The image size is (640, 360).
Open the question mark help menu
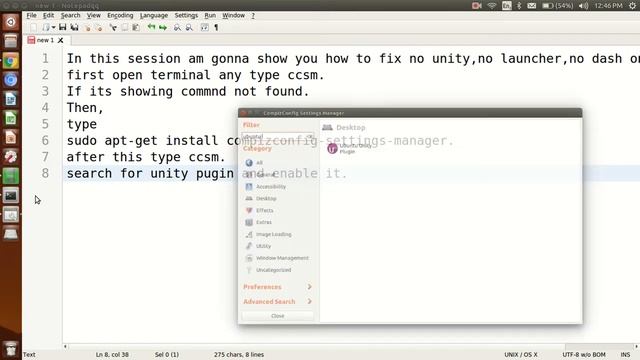click(x=253, y=15)
